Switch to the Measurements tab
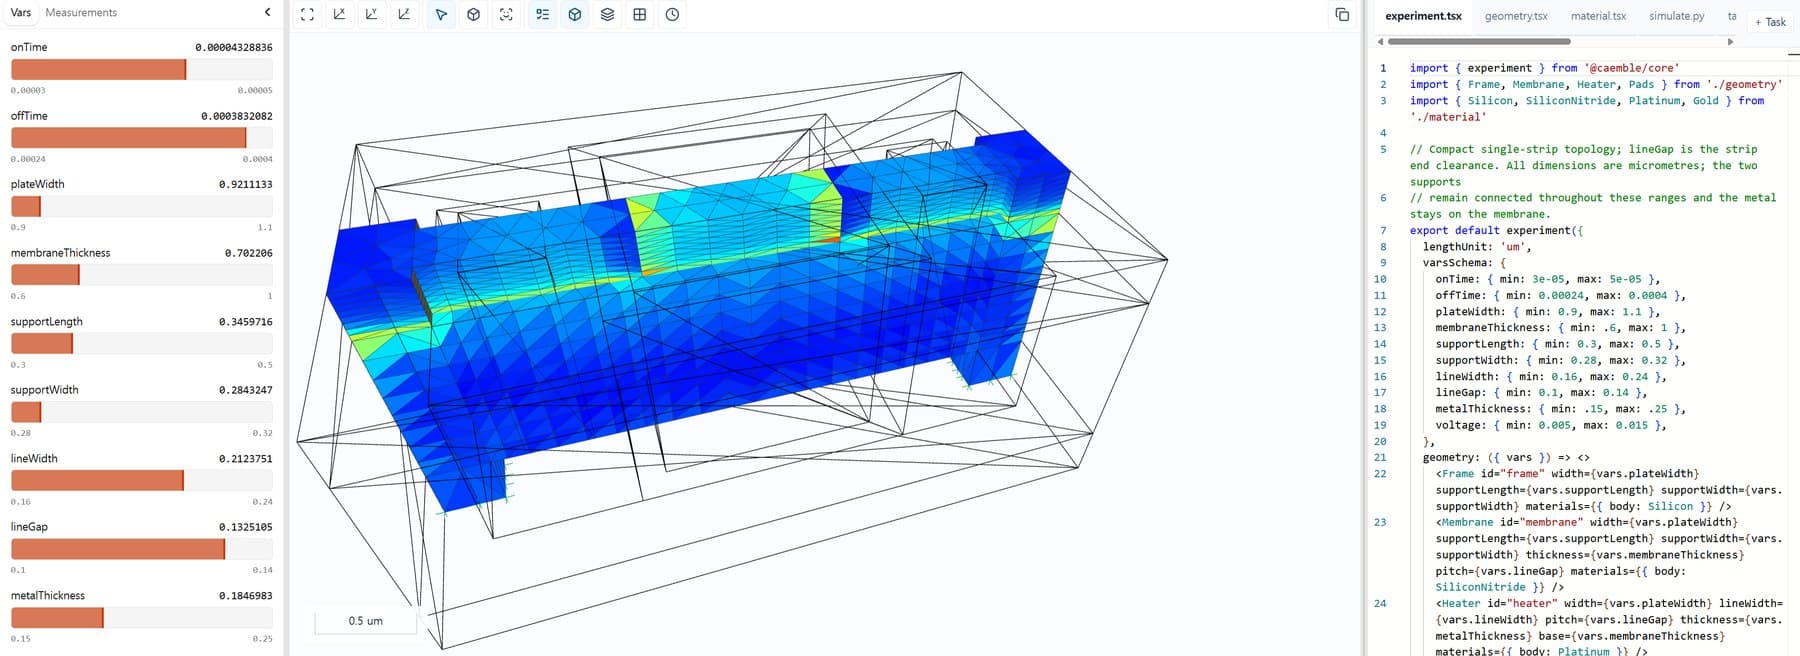The width and height of the screenshot is (1800, 656). (x=81, y=12)
